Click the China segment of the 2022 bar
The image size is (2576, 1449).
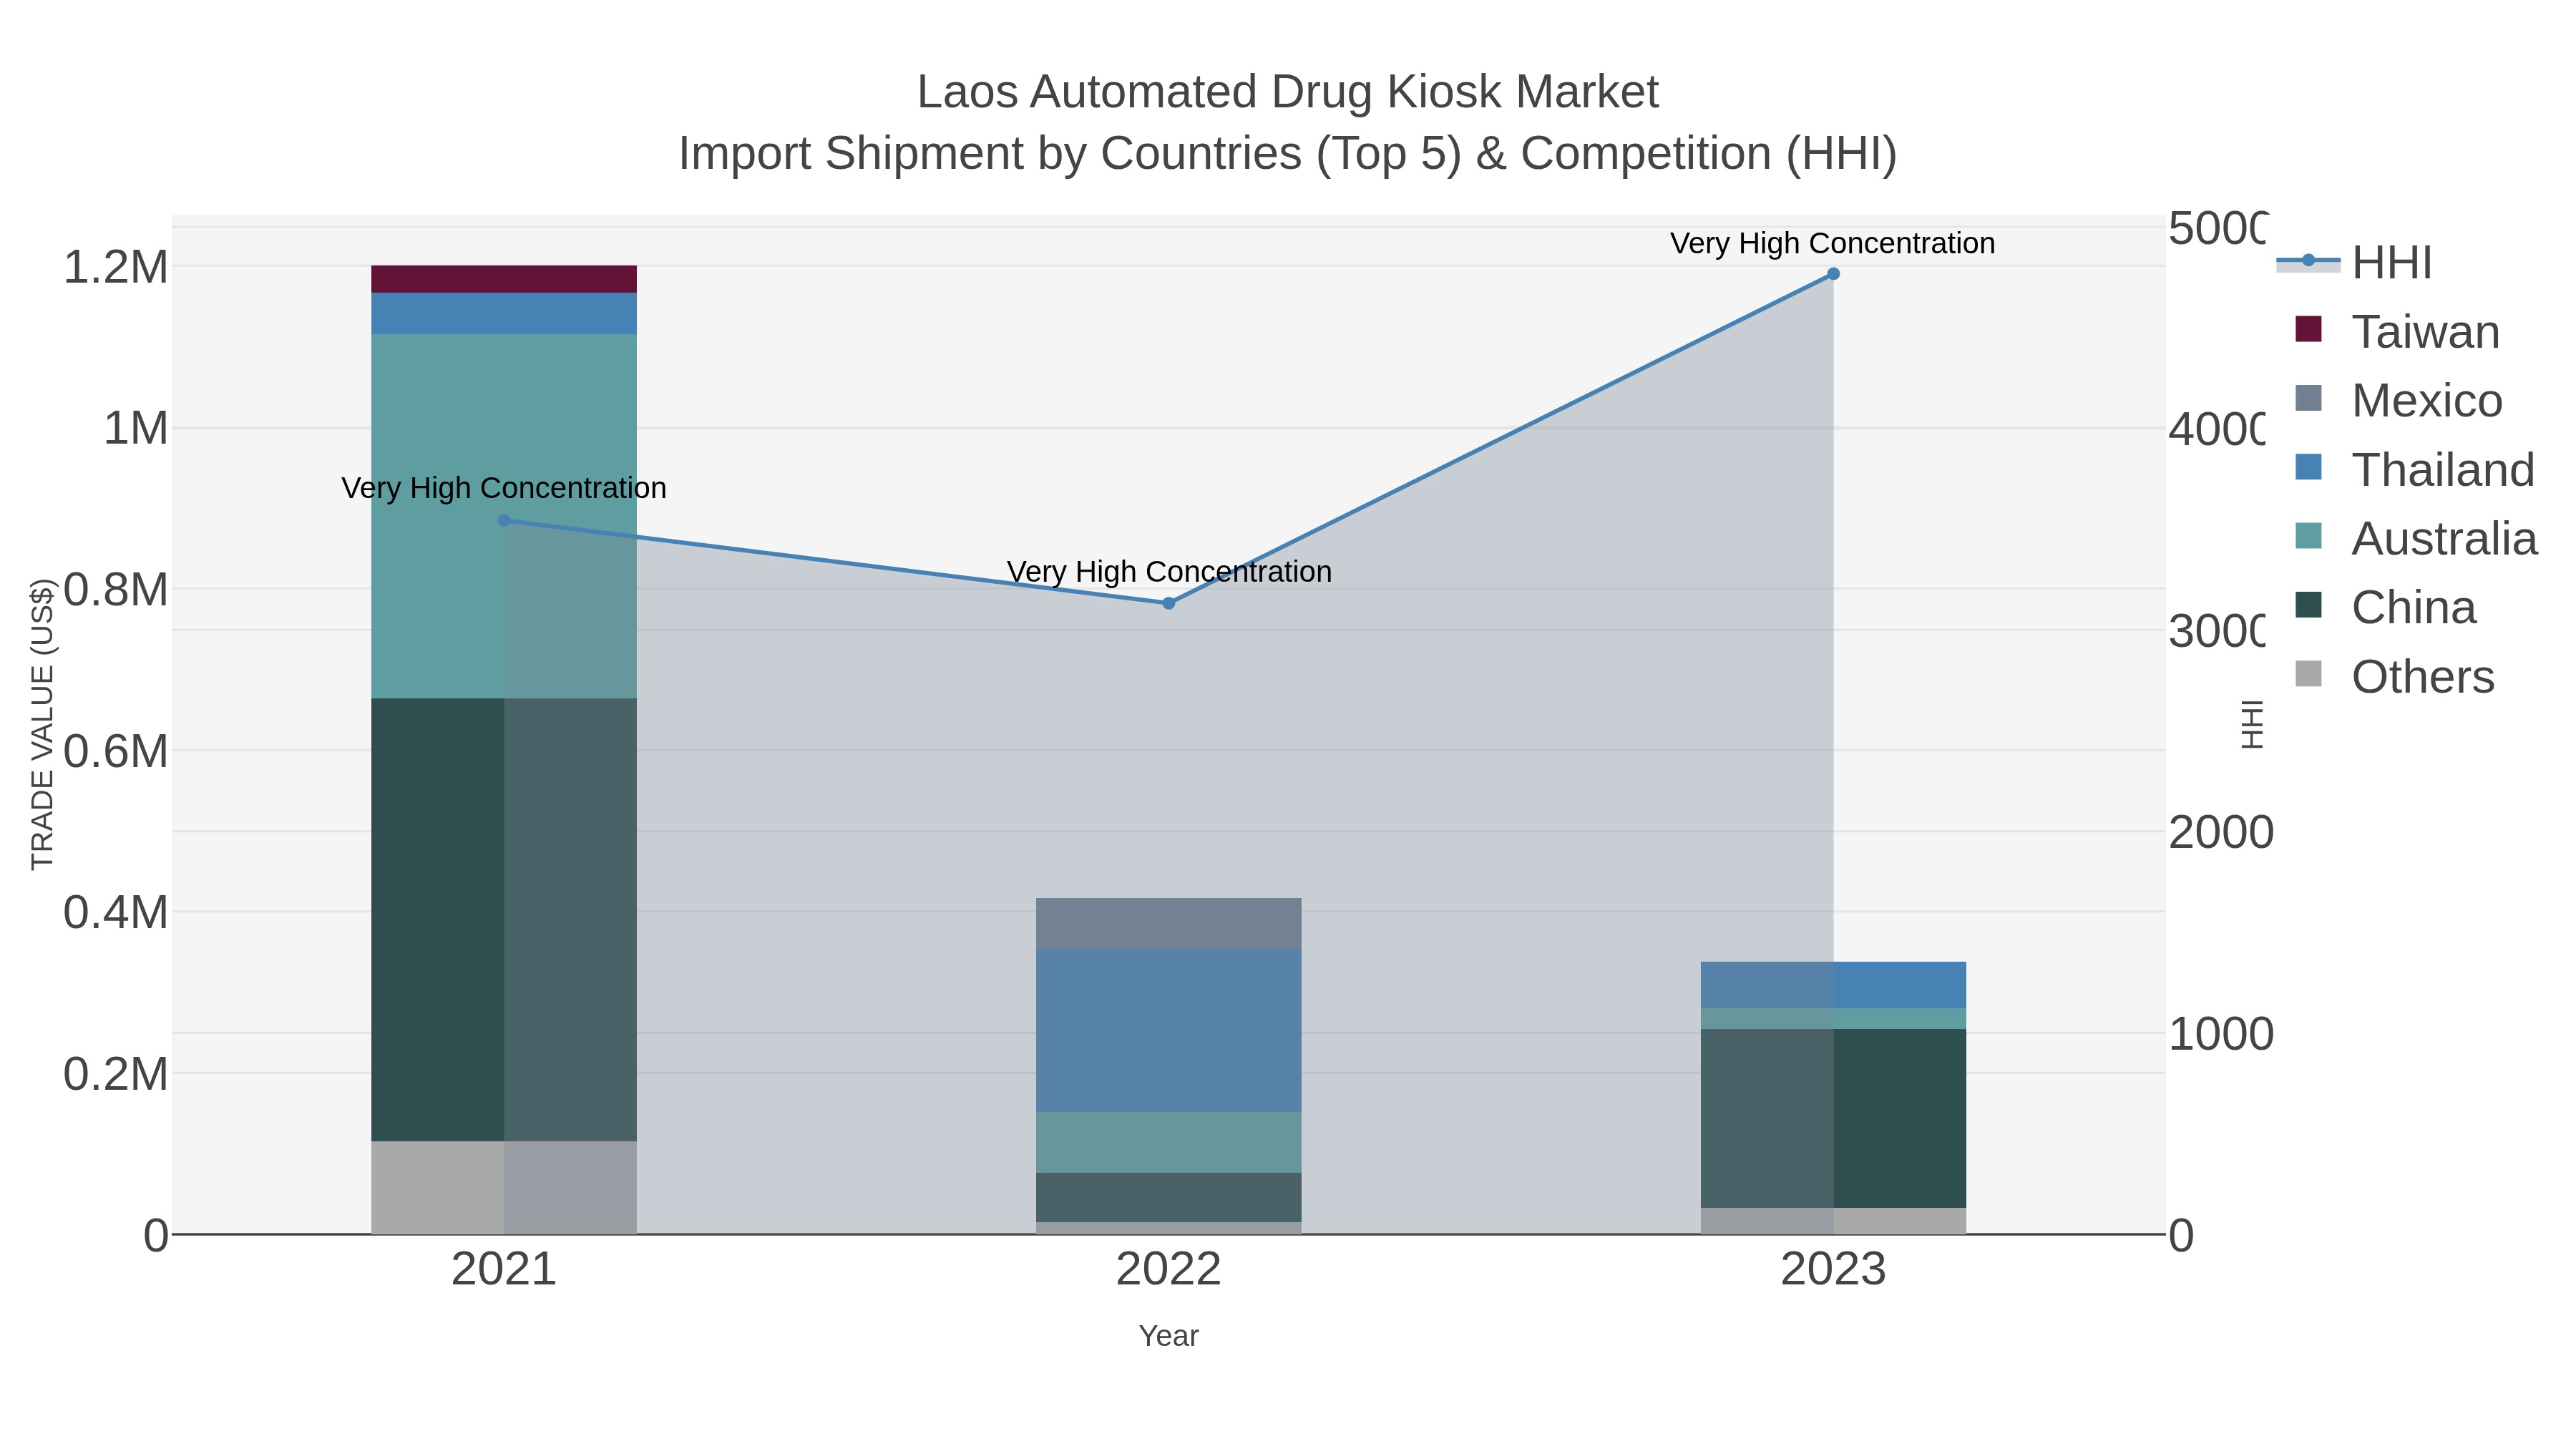[1169, 1197]
